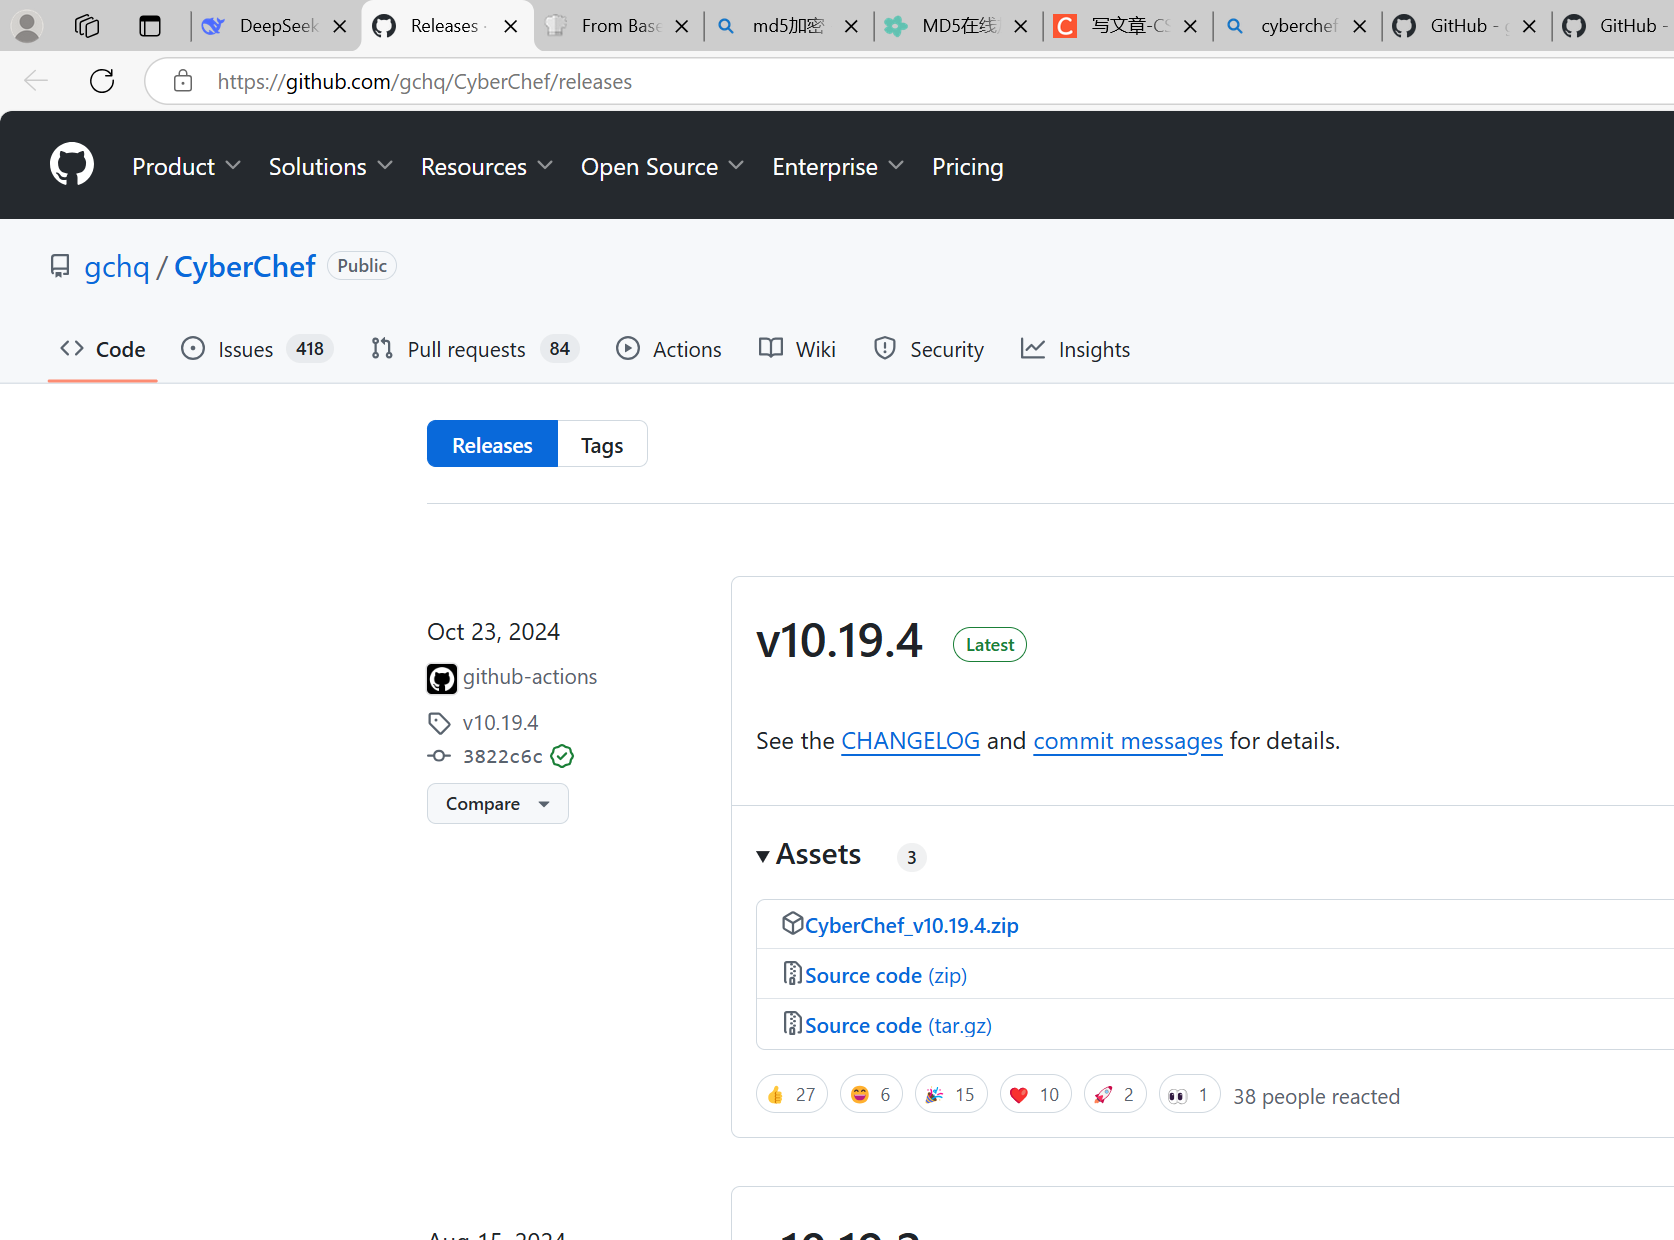Open the commit messages link

(x=1128, y=741)
